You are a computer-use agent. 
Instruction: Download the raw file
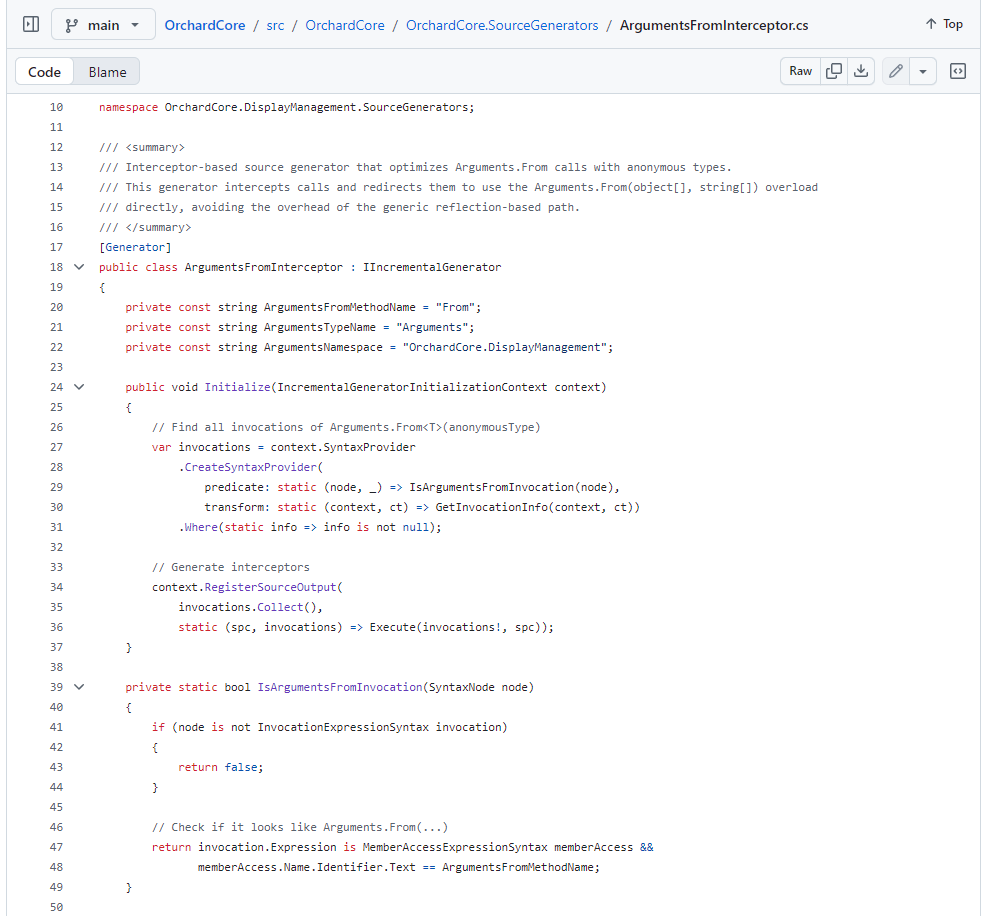860,71
